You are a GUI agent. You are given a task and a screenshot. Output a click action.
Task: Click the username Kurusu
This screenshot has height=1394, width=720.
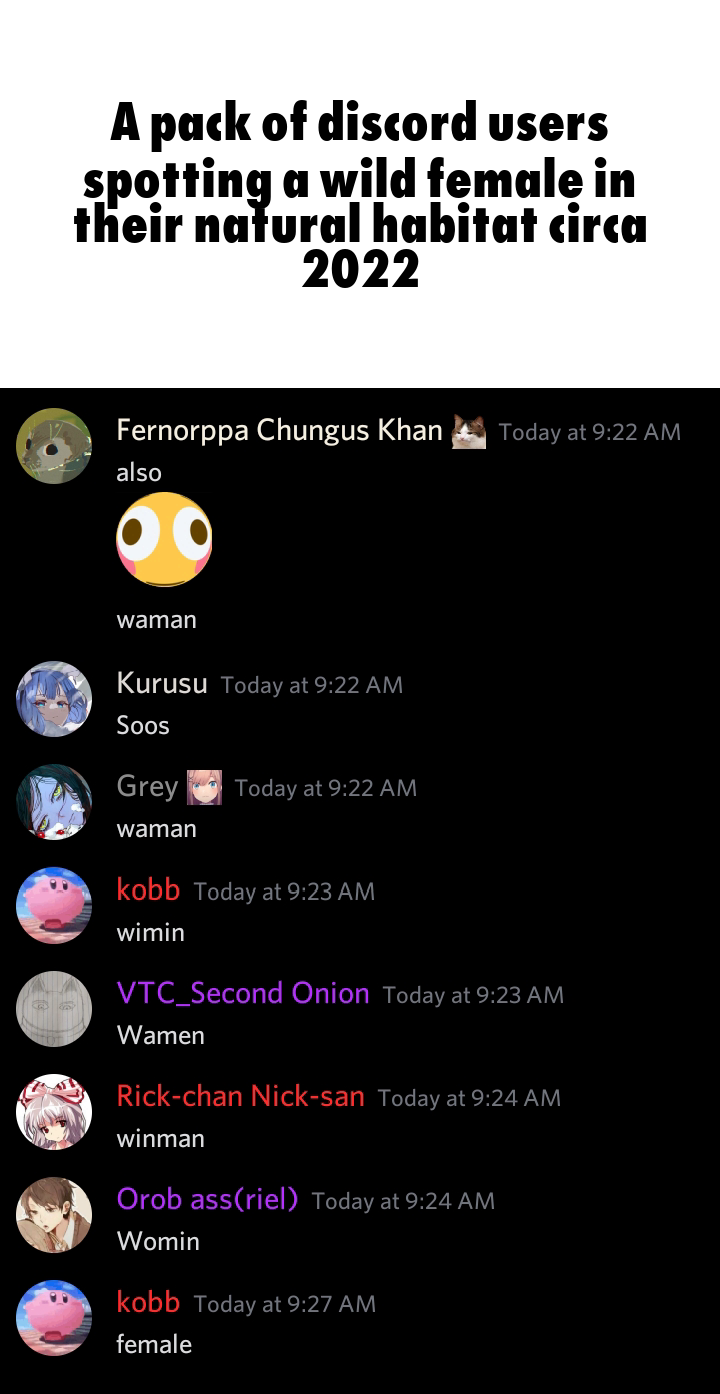click(162, 683)
